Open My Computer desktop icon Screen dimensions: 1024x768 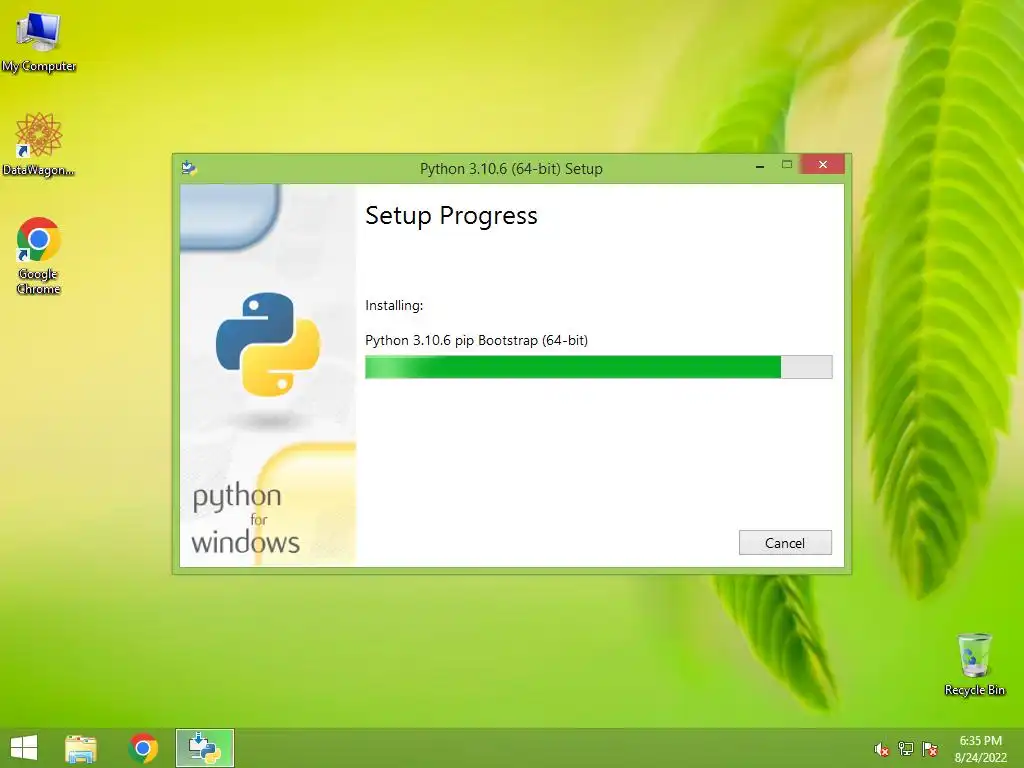[x=39, y=42]
